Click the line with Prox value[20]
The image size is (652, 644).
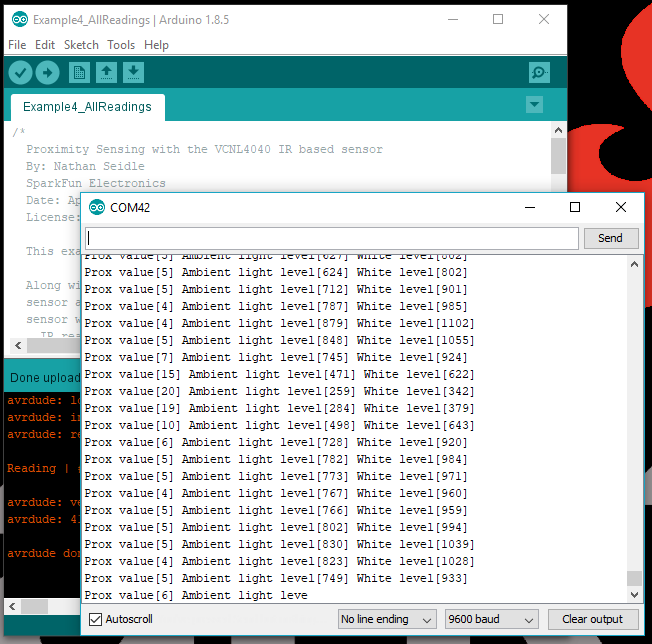pos(279,391)
